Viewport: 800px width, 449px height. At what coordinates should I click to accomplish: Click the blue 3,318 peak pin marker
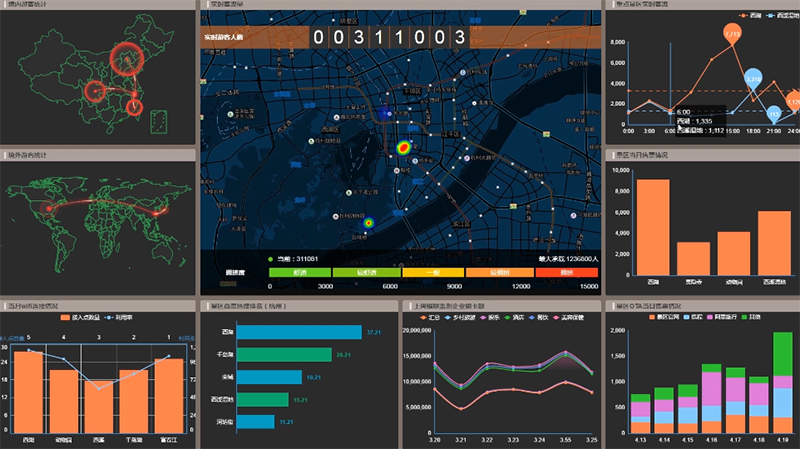click(x=754, y=77)
